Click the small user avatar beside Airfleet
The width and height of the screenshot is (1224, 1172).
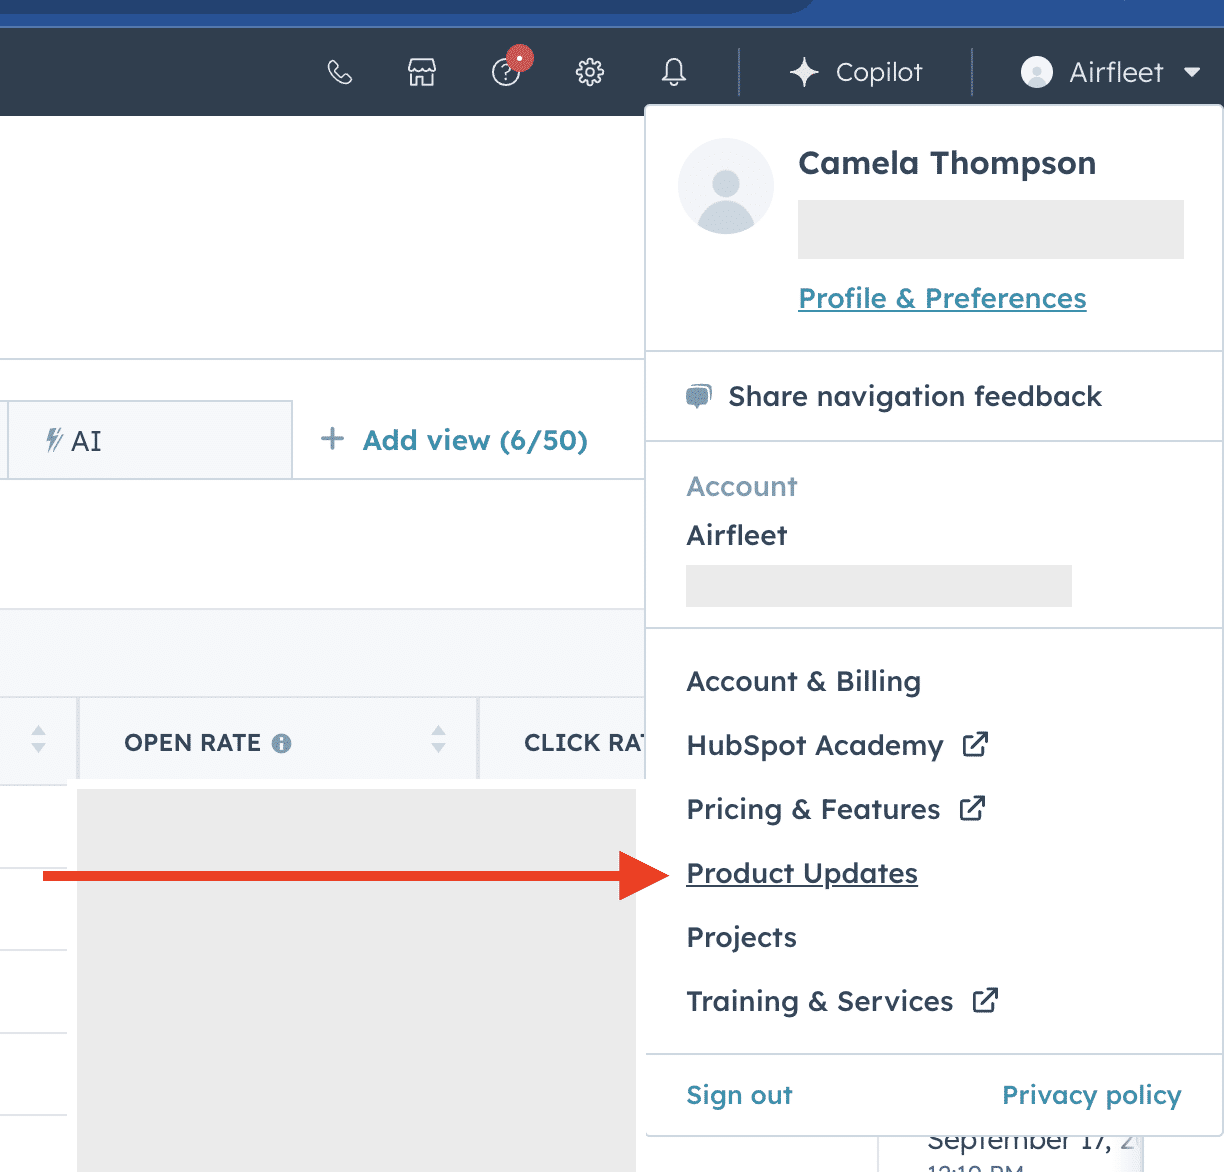(1037, 72)
